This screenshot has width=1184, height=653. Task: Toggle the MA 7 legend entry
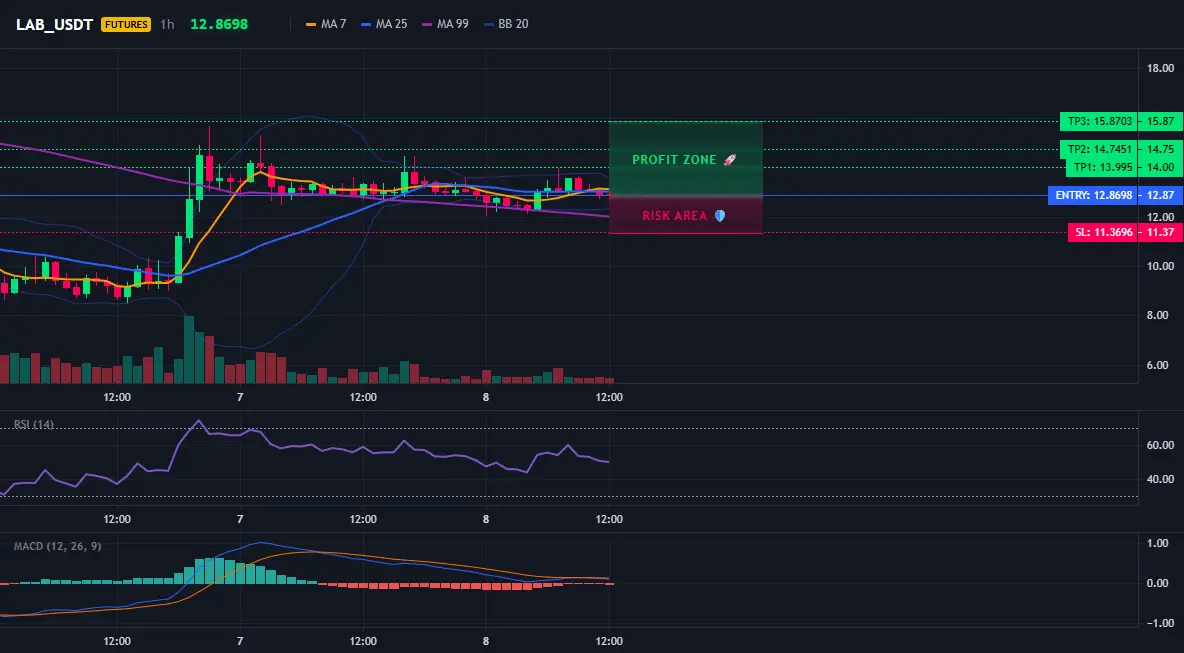[x=326, y=24]
